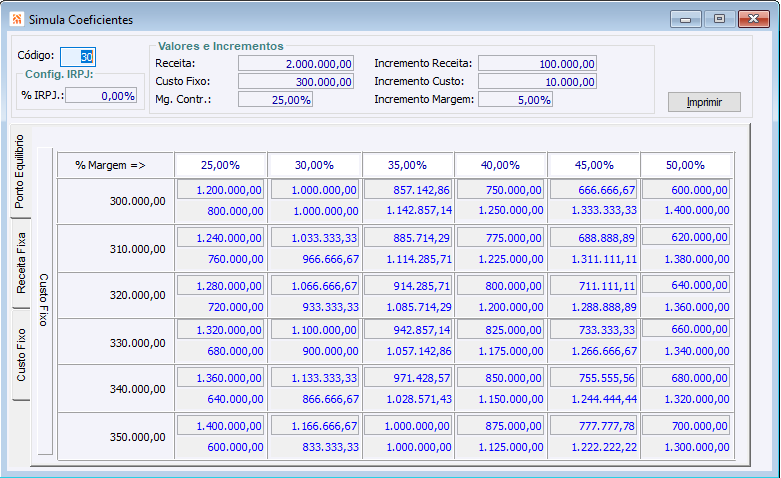Click the value 875.000,00
781x478 pixels.
click(x=500, y=426)
